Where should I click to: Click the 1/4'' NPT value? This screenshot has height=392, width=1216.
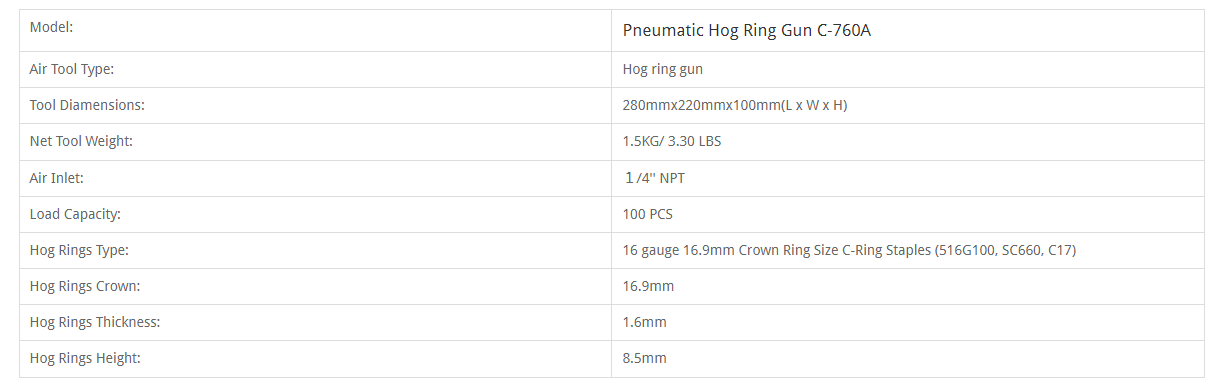tap(655, 178)
